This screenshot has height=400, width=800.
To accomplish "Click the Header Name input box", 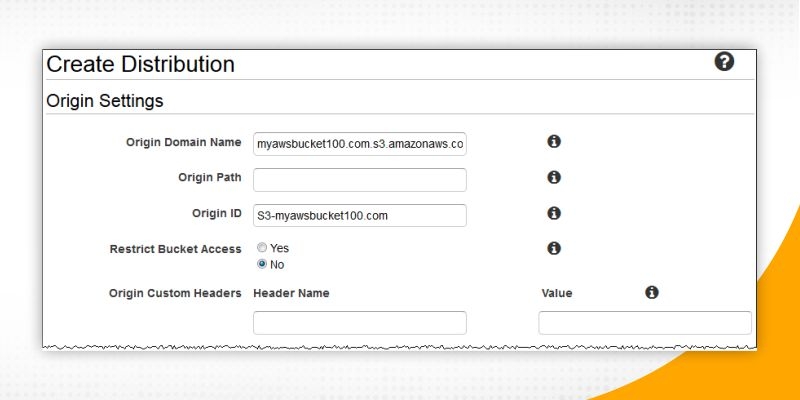I will coord(360,323).
